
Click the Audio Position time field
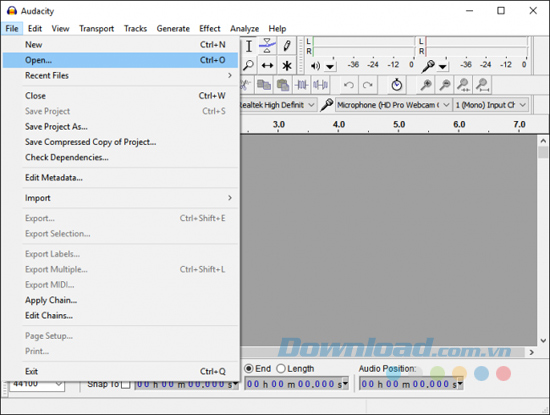(x=411, y=384)
